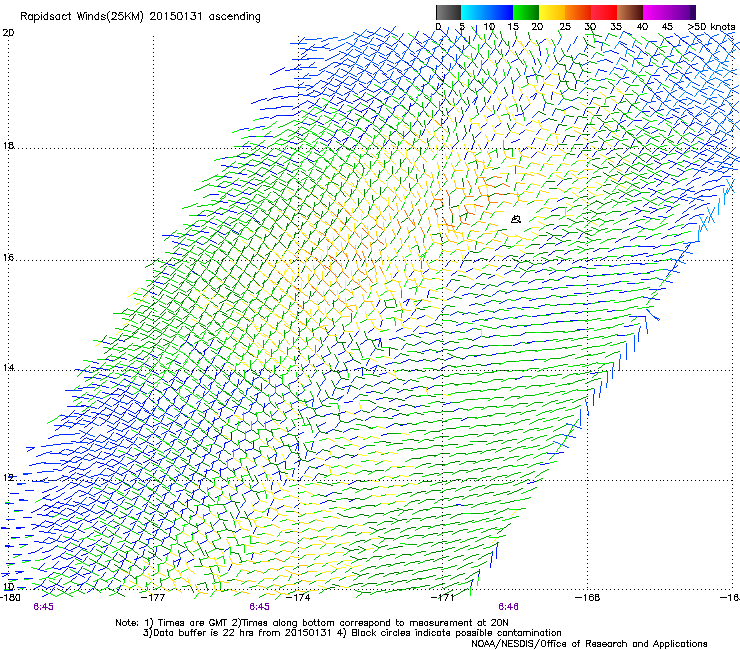The width and height of the screenshot is (740, 650).
Task: Click the legend value '0' under color bar
Action: [x=438, y=27]
